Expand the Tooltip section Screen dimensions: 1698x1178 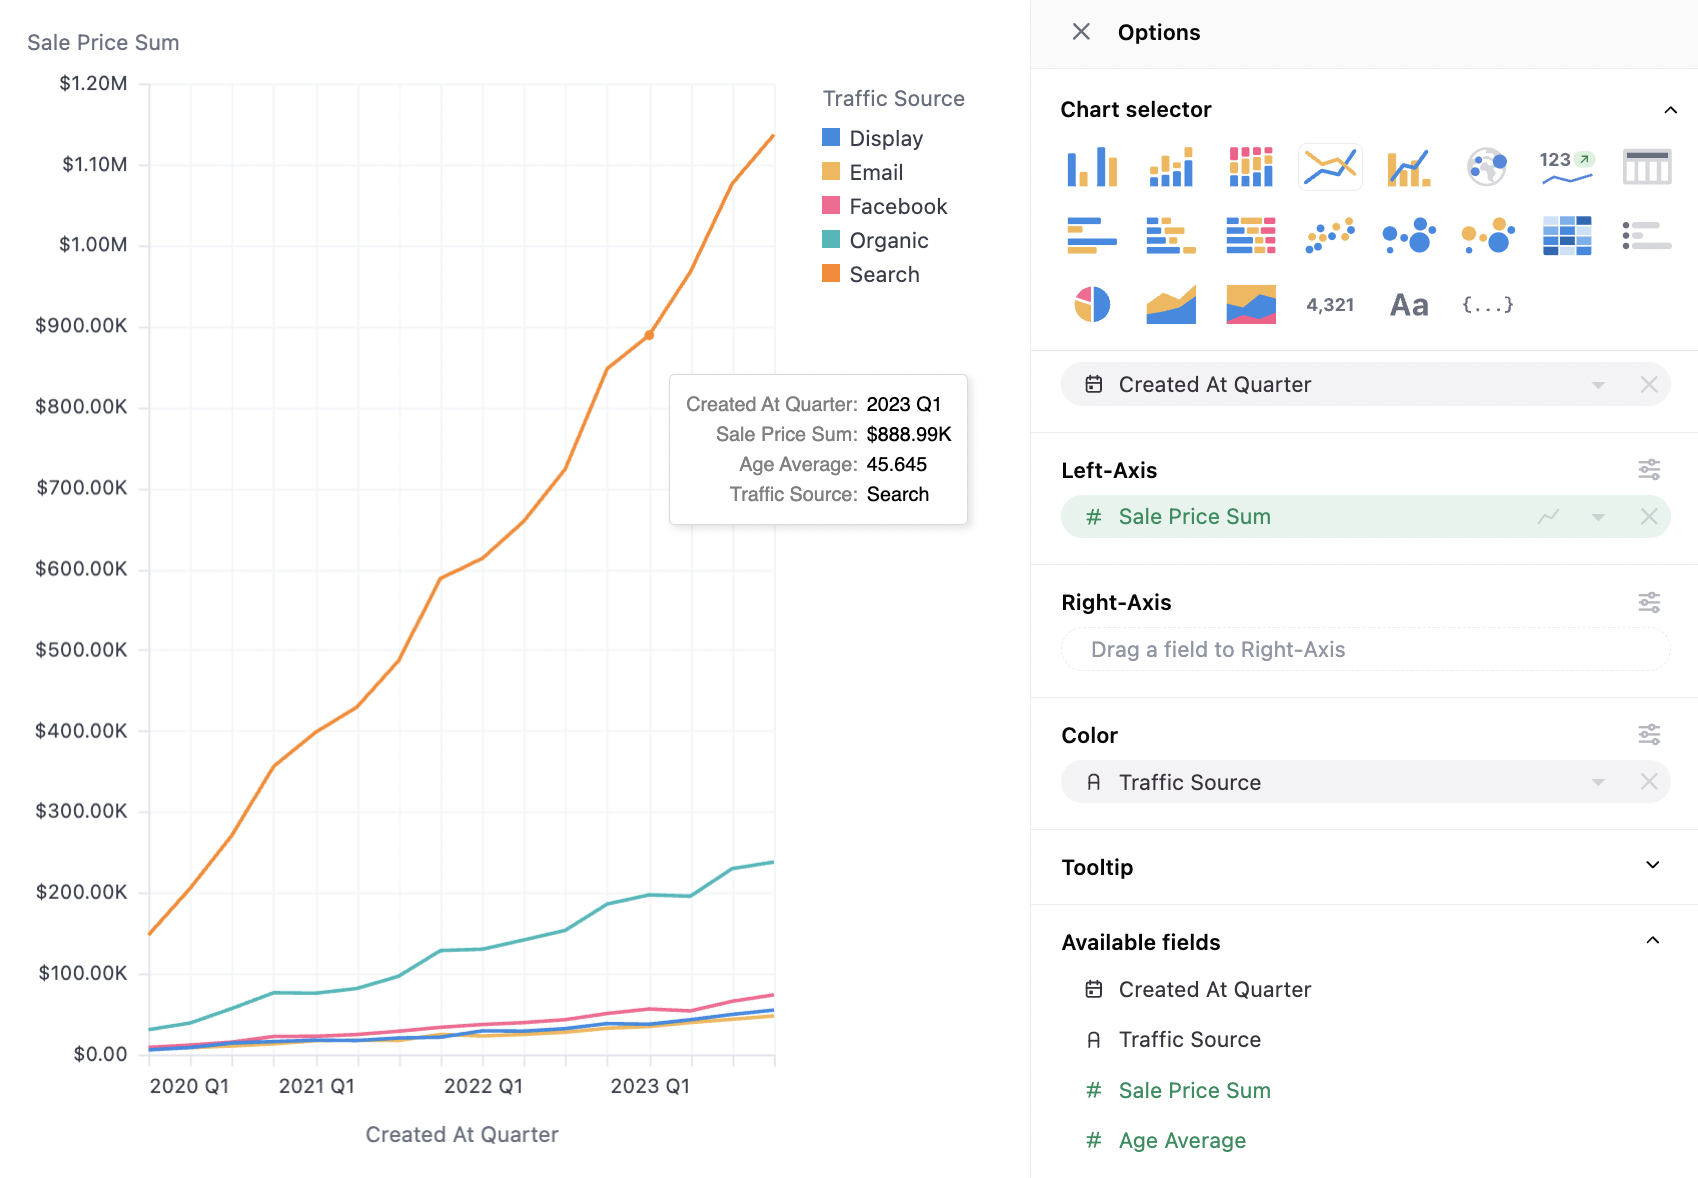click(x=1652, y=866)
